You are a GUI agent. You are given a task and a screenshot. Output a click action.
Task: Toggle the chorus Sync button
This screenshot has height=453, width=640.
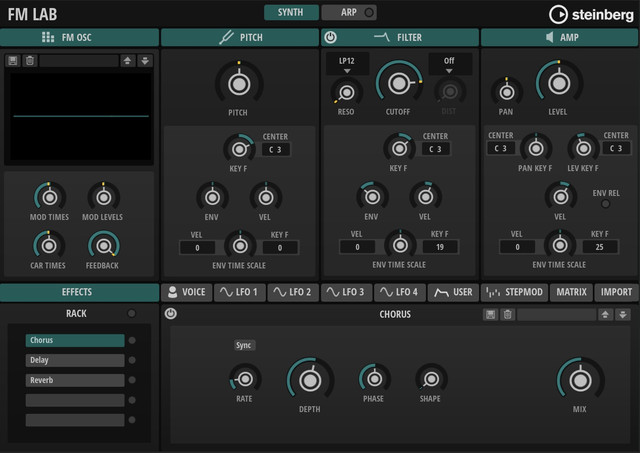(x=244, y=345)
